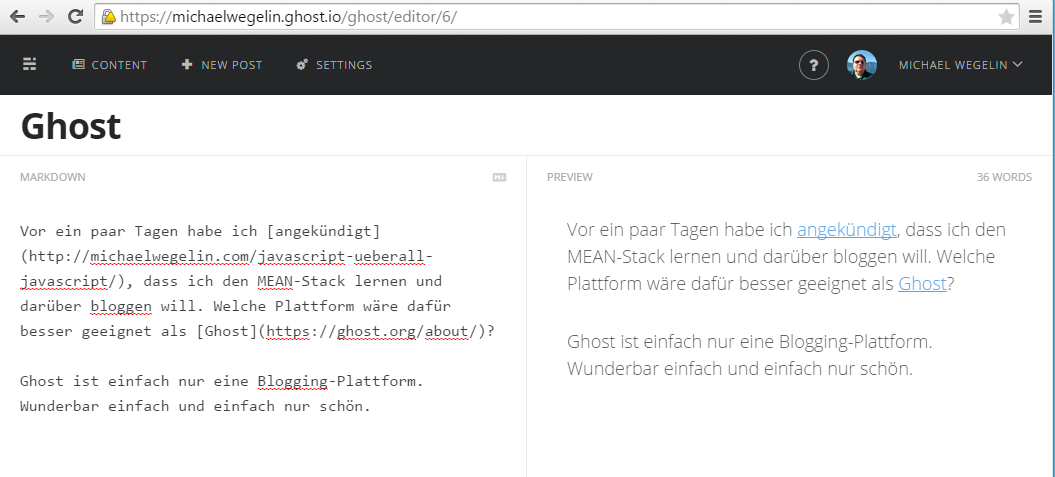Click the user avatar picture
1055x477 pixels.
(x=861, y=65)
